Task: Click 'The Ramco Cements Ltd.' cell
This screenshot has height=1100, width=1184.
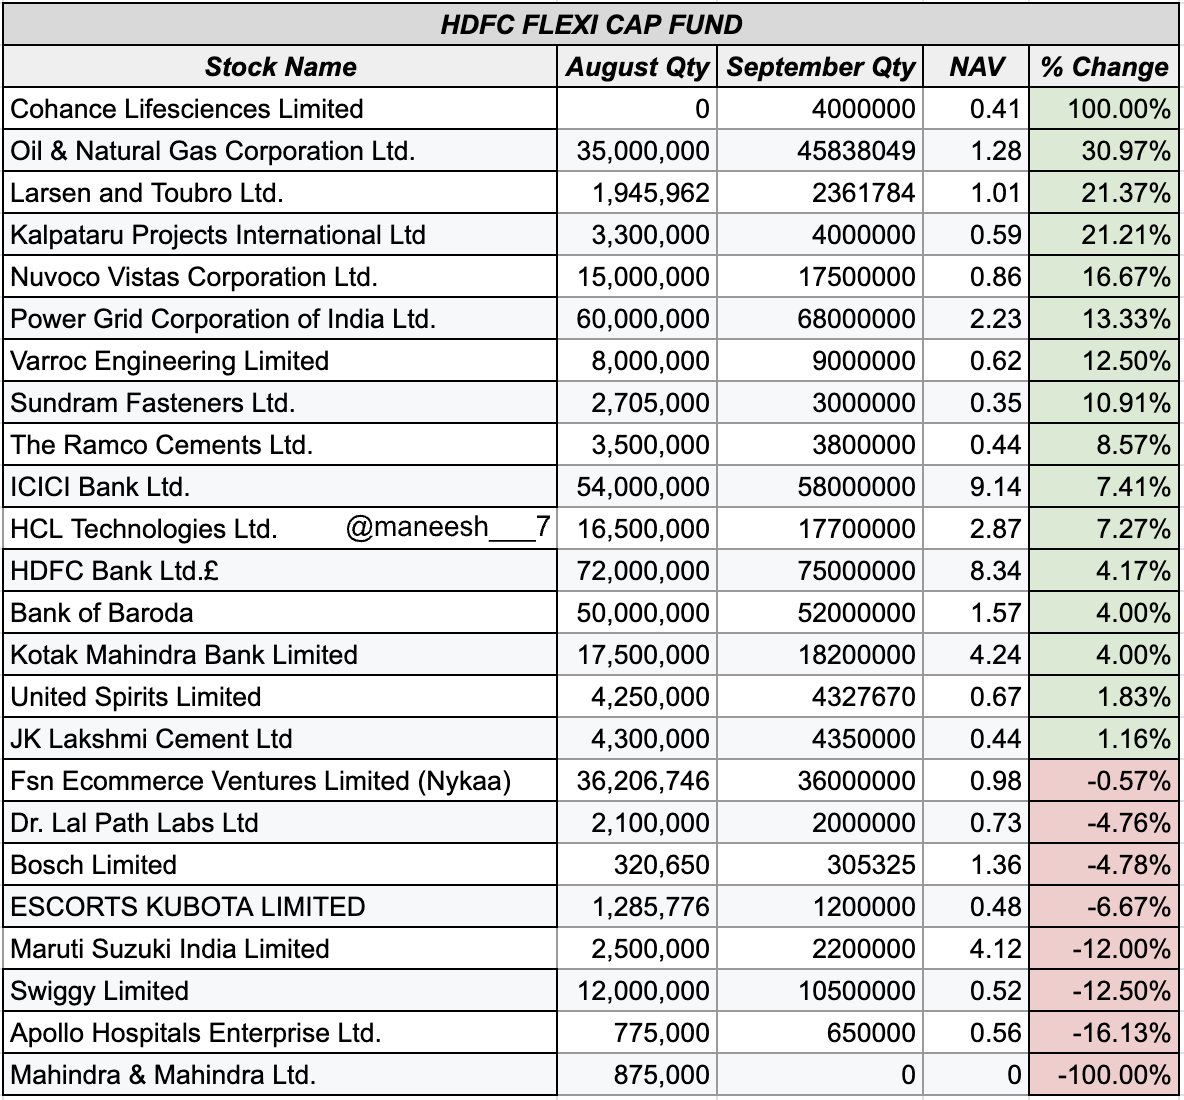Action: tap(280, 445)
